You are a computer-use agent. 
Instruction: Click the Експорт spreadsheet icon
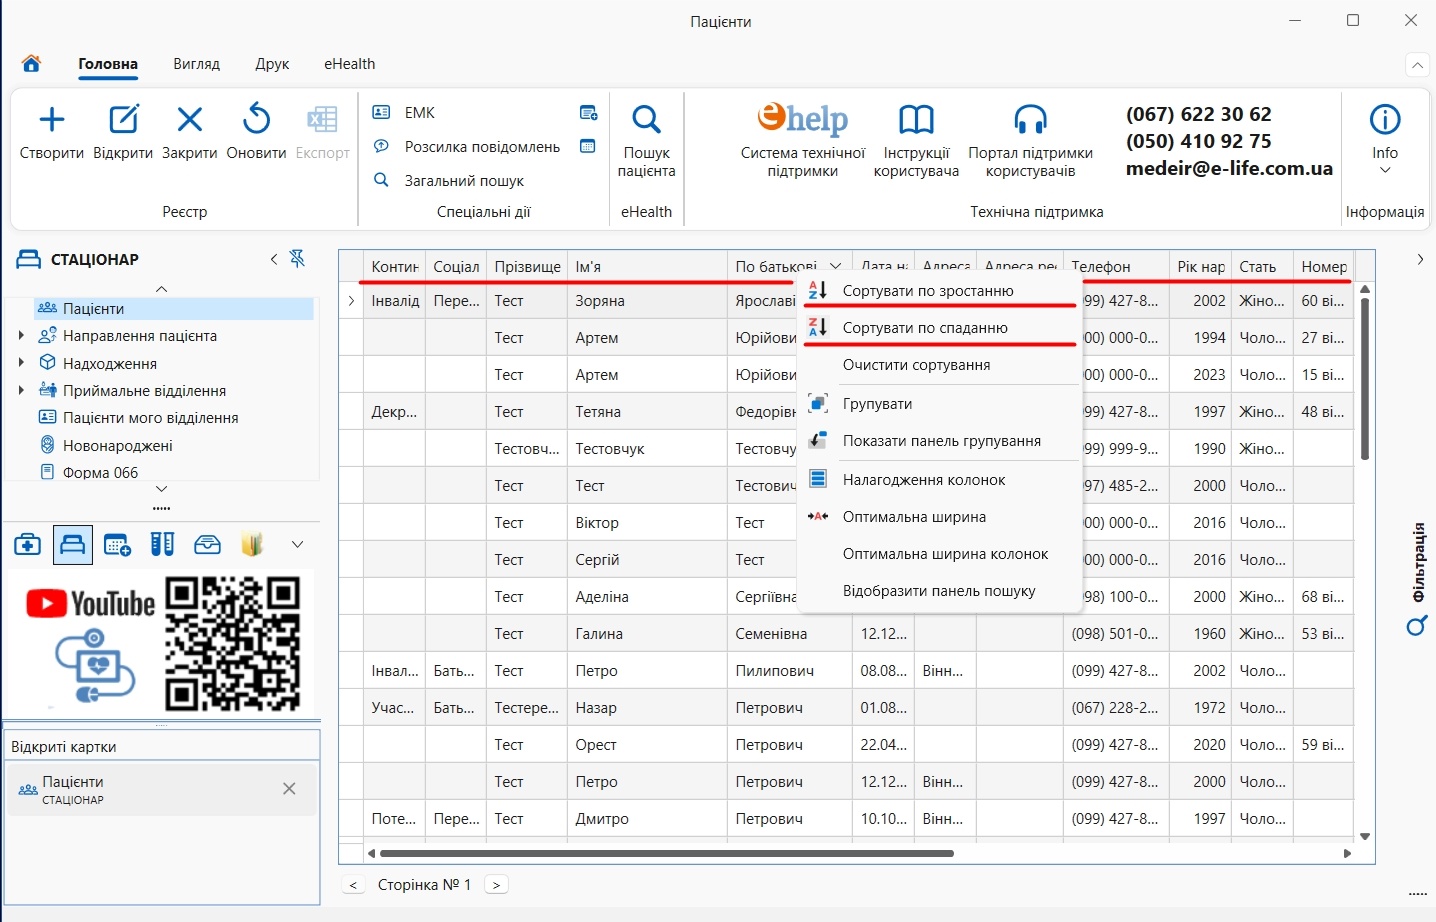(x=322, y=120)
